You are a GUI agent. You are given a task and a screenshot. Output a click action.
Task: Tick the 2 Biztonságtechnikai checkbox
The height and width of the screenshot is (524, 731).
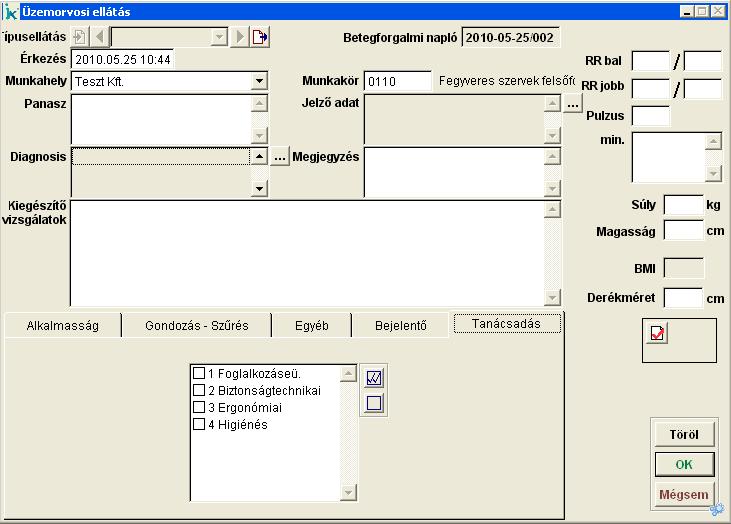(x=199, y=391)
